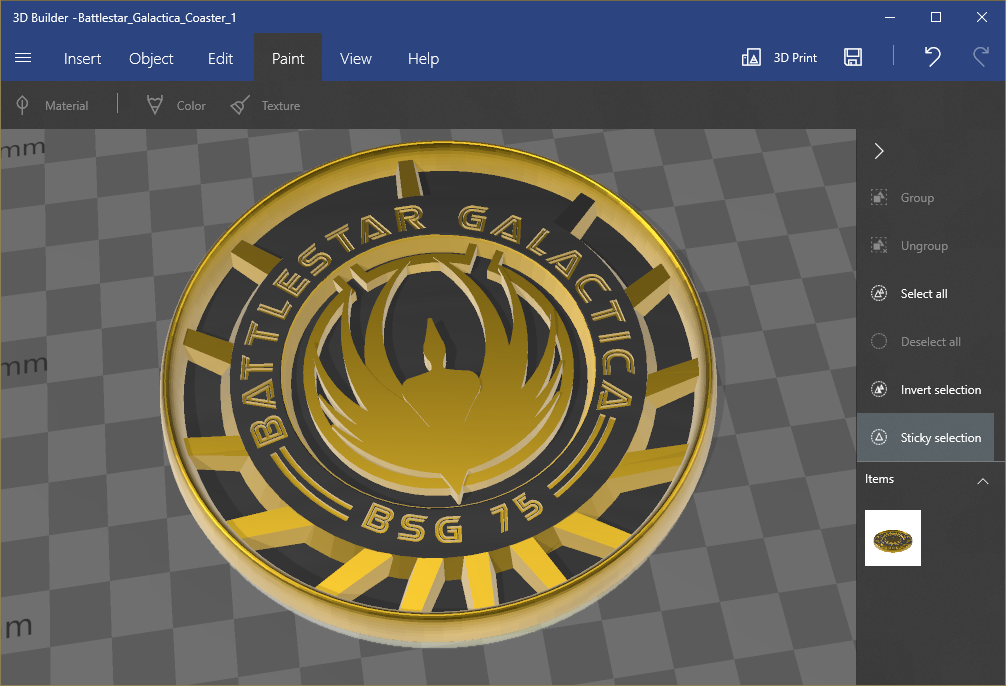Save the model with floppy disk icon
This screenshot has height=686, width=1006.
point(853,57)
